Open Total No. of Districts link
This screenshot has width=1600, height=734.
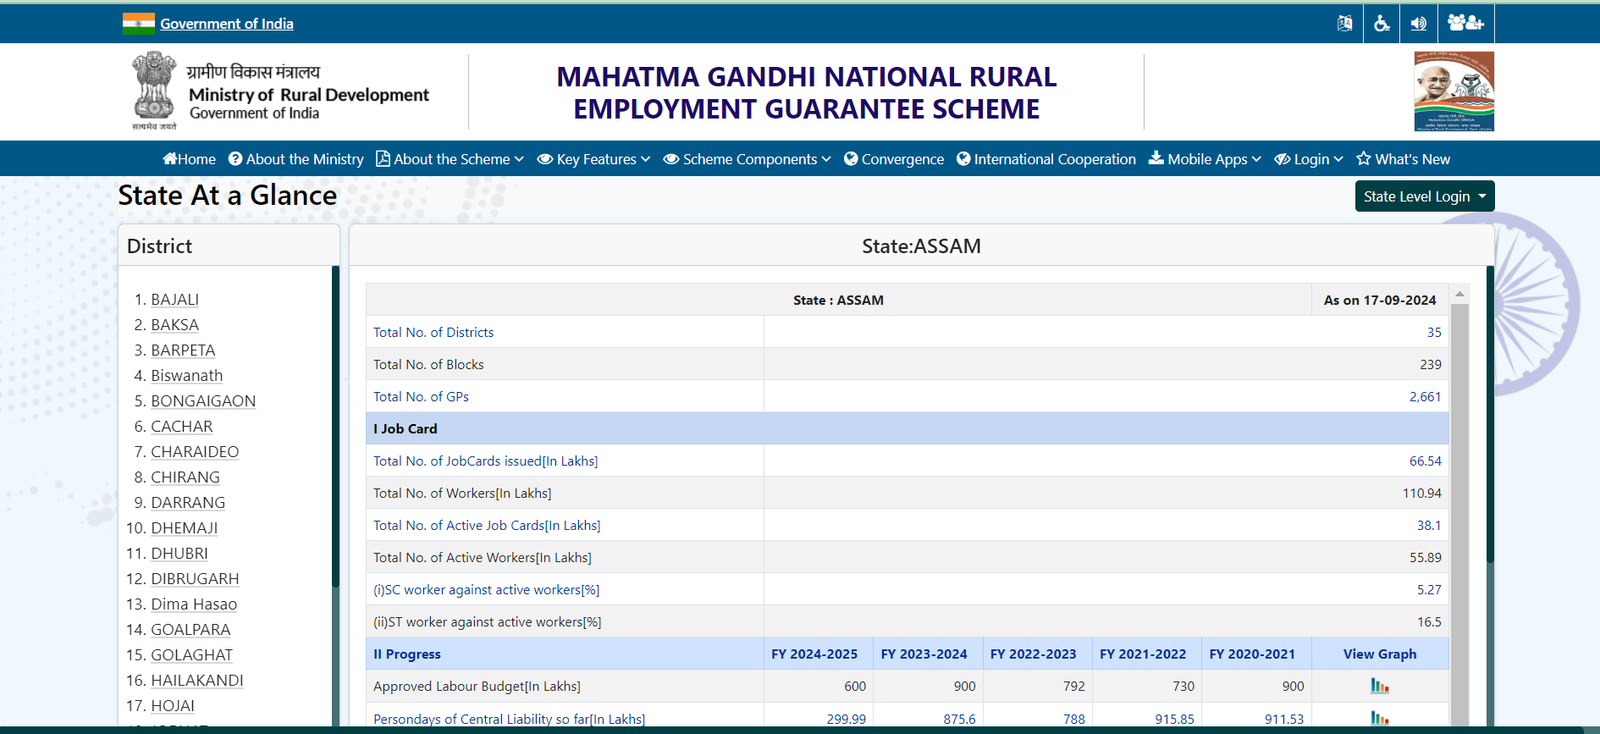[433, 332]
